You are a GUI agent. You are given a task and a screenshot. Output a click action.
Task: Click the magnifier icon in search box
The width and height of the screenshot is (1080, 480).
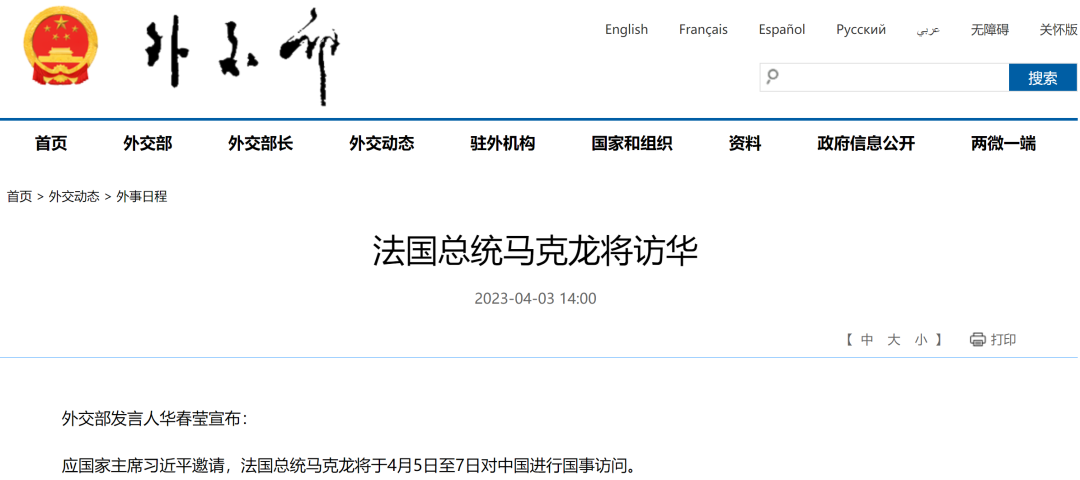[x=772, y=77]
